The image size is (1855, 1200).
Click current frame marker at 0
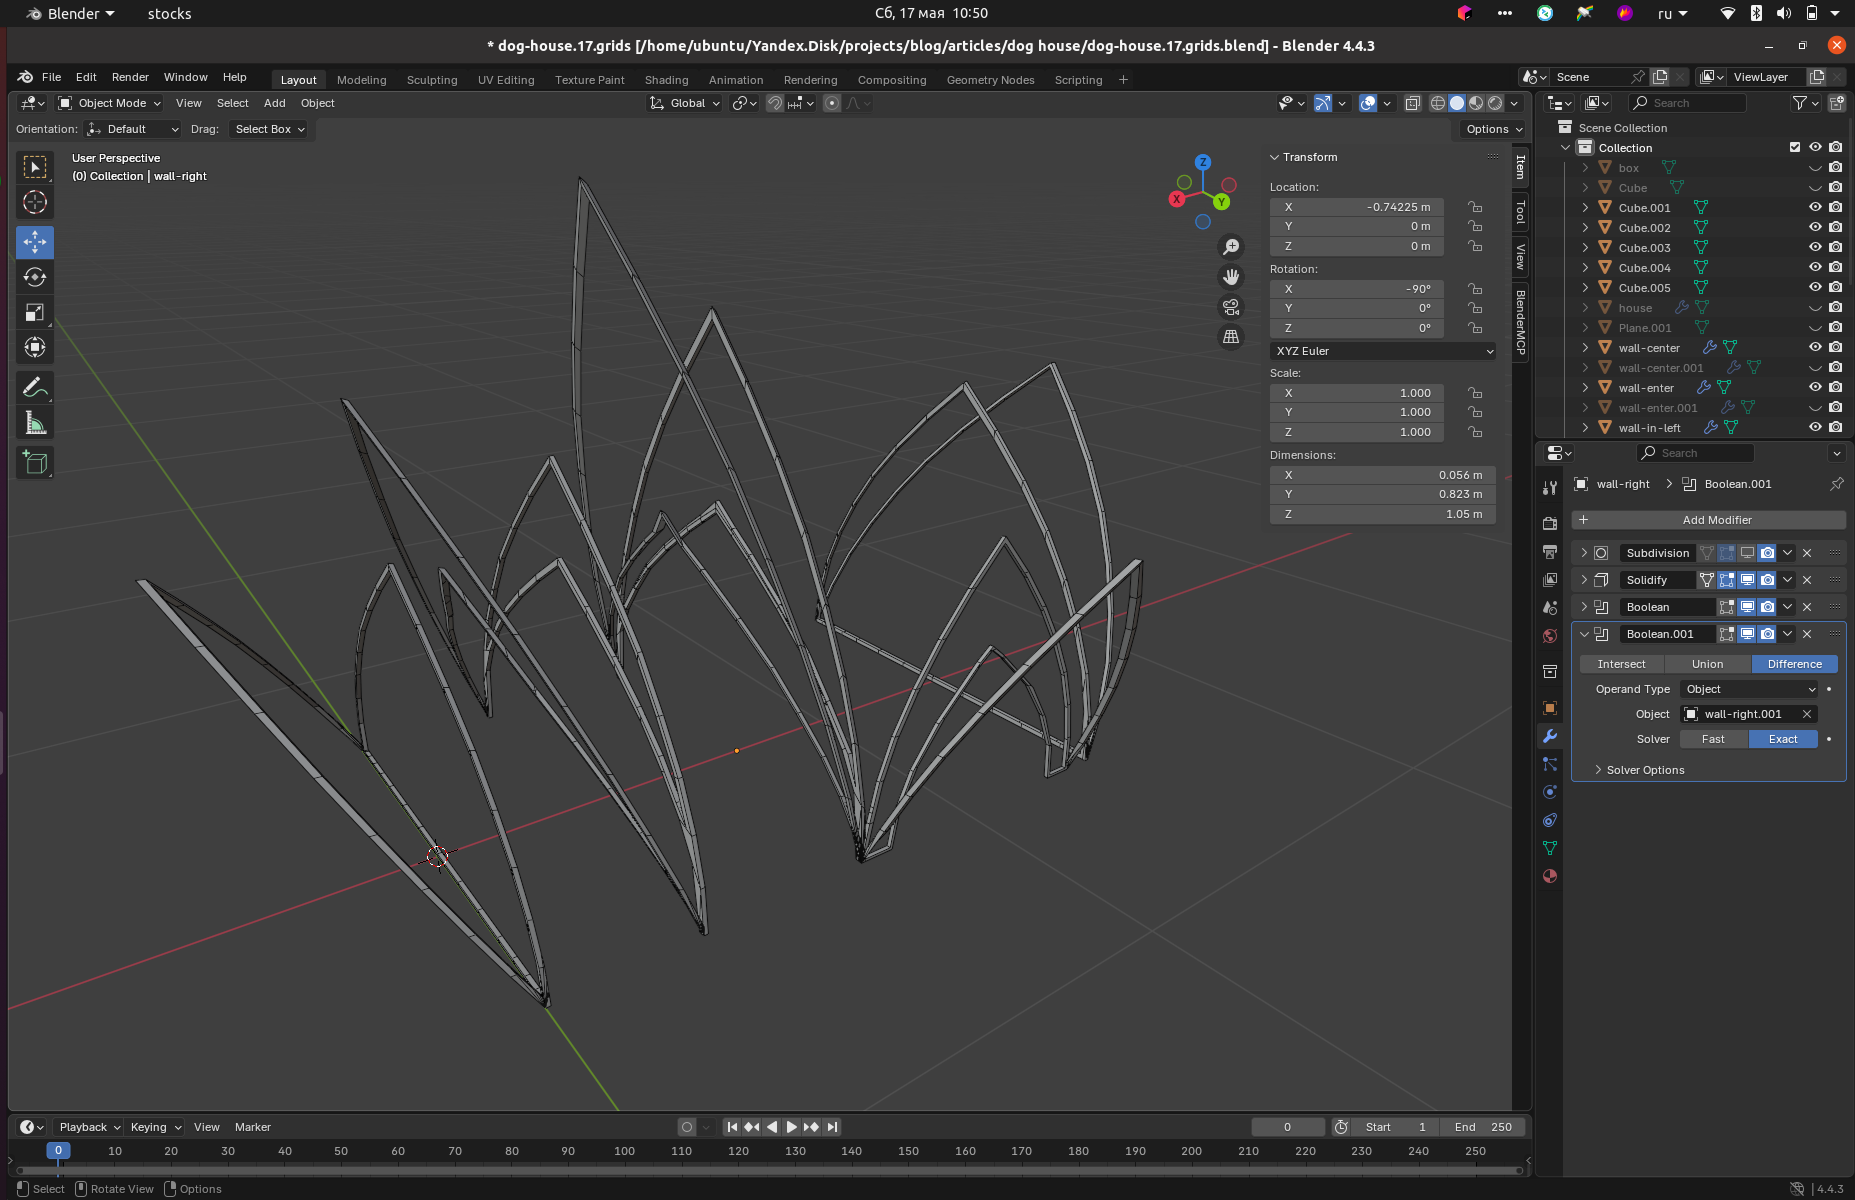coord(59,1151)
